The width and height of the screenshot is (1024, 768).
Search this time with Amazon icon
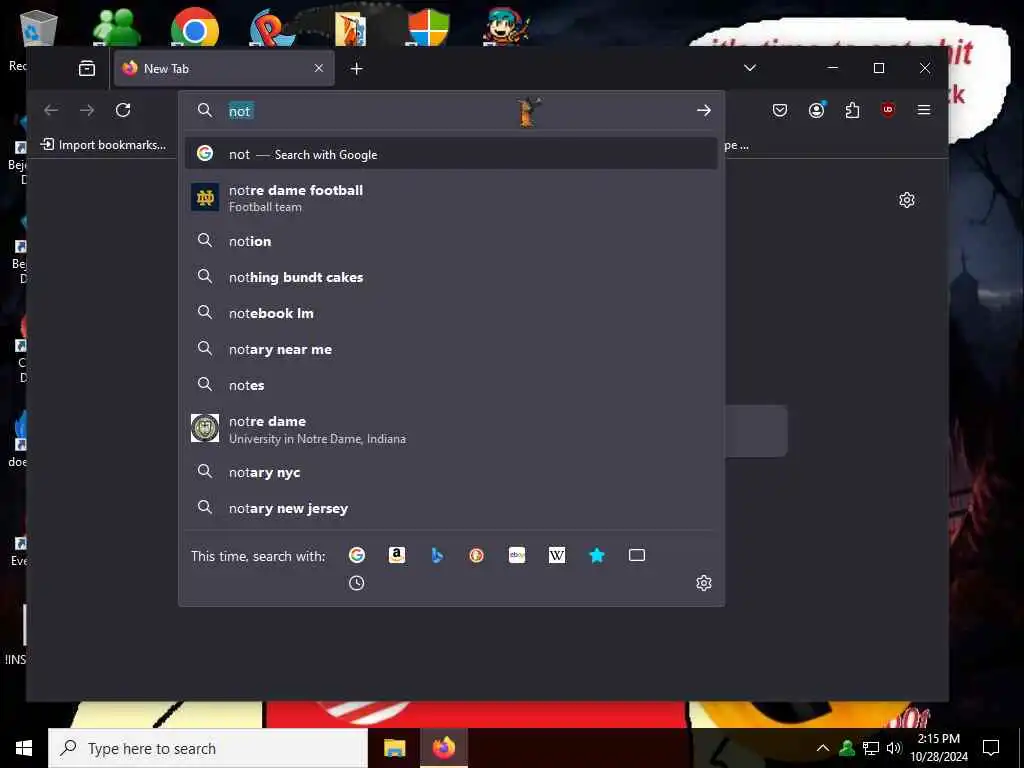397,555
